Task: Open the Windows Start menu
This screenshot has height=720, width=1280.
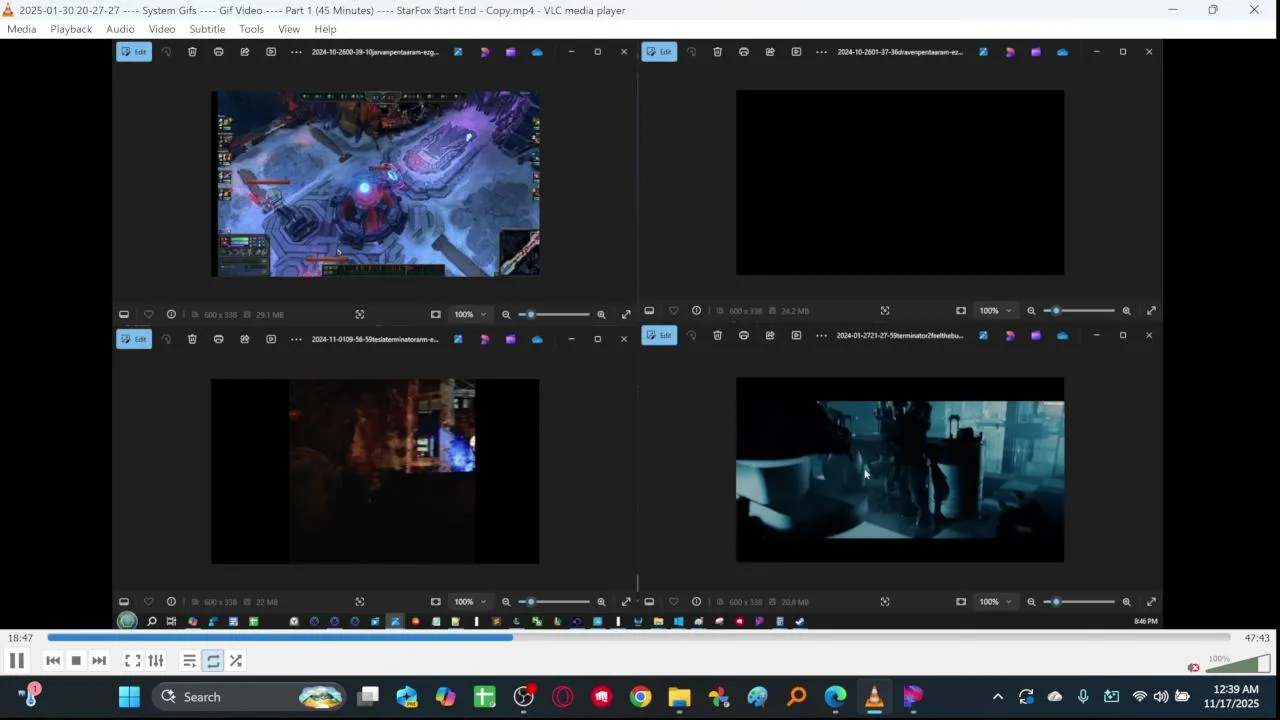Action: point(129,697)
